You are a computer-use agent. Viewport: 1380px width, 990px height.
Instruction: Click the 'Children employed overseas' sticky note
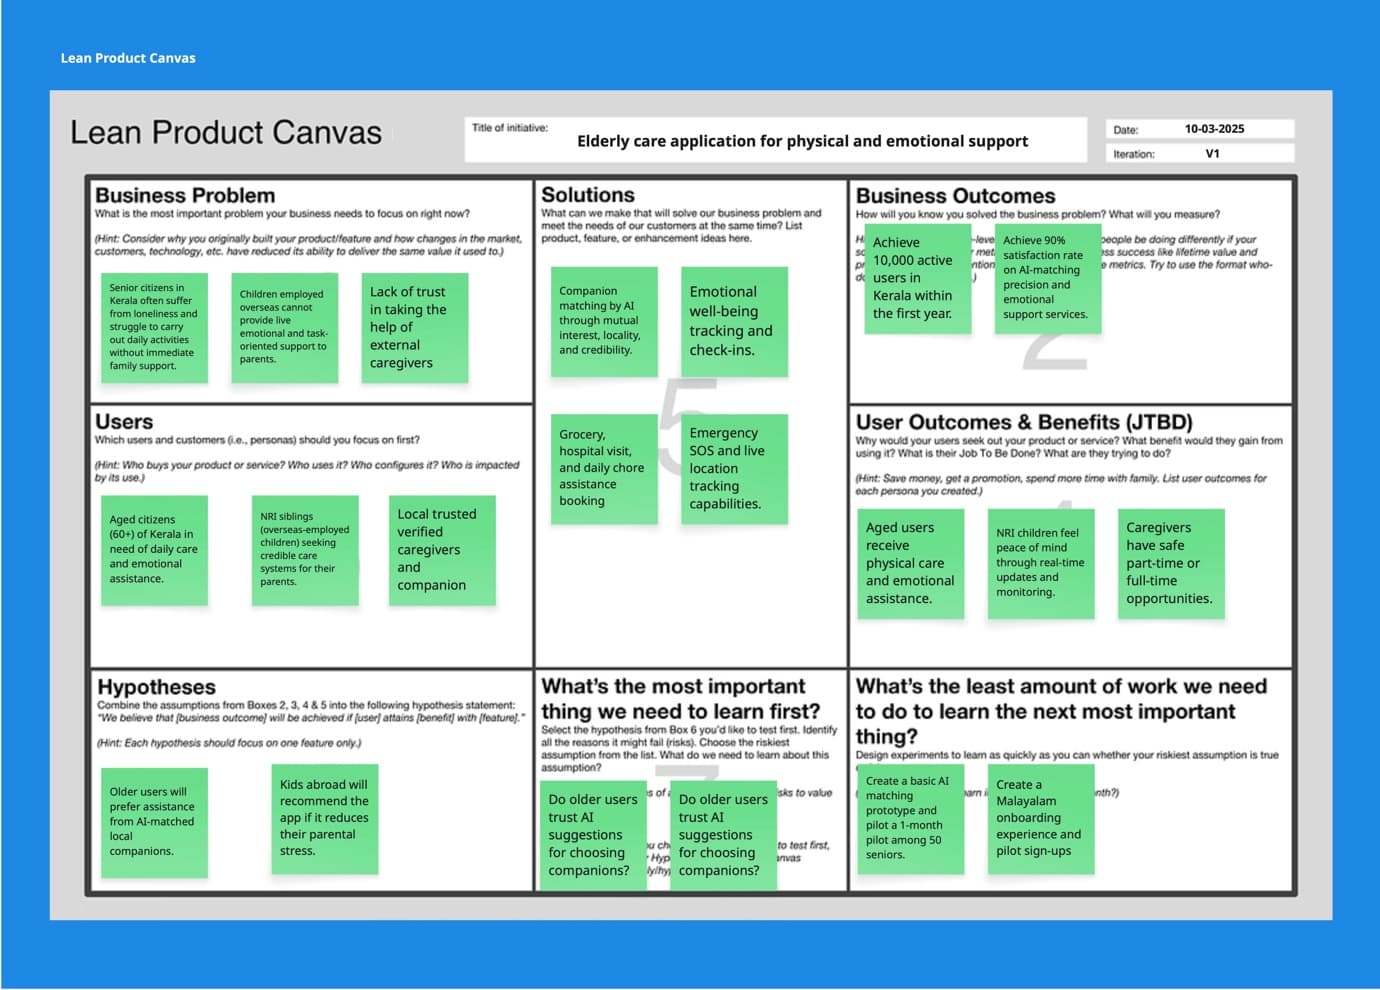tap(284, 327)
